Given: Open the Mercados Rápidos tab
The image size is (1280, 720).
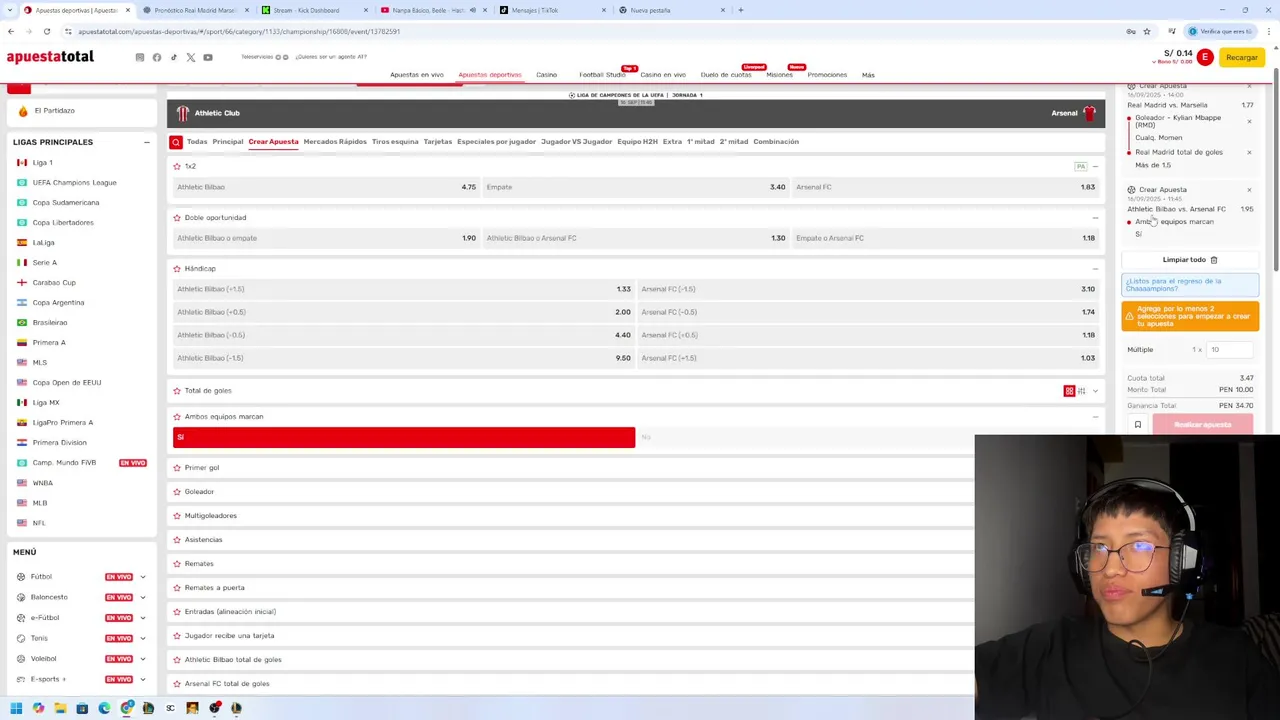Looking at the screenshot, I should tap(335, 142).
